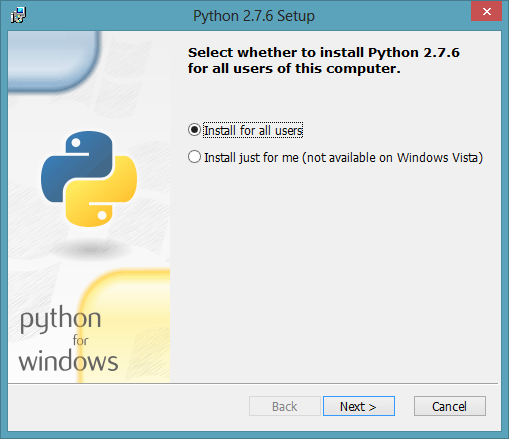Click the bold Select whether to install heading
The image size is (509, 439).
(x=324, y=60)
